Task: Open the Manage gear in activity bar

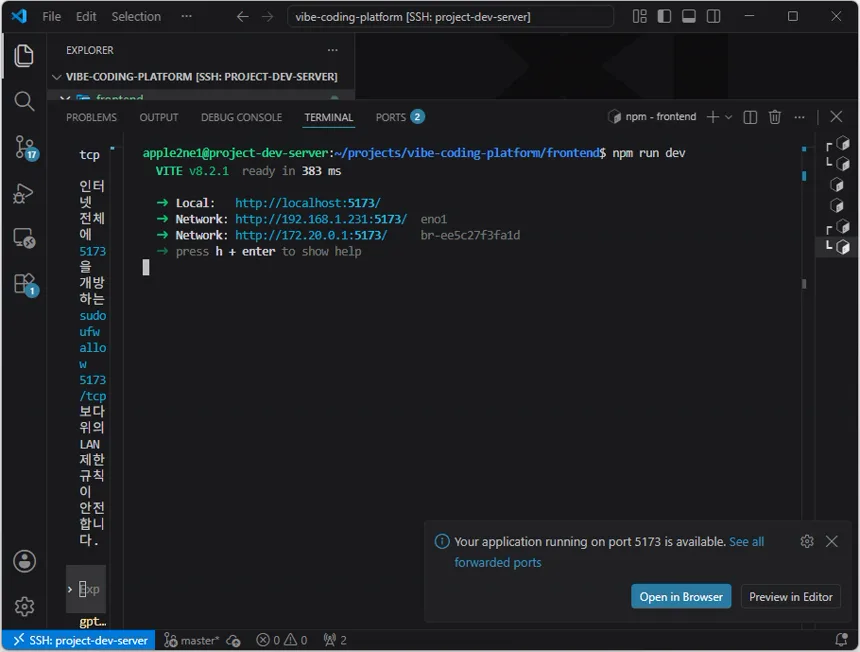Action: tap(24, 606)
